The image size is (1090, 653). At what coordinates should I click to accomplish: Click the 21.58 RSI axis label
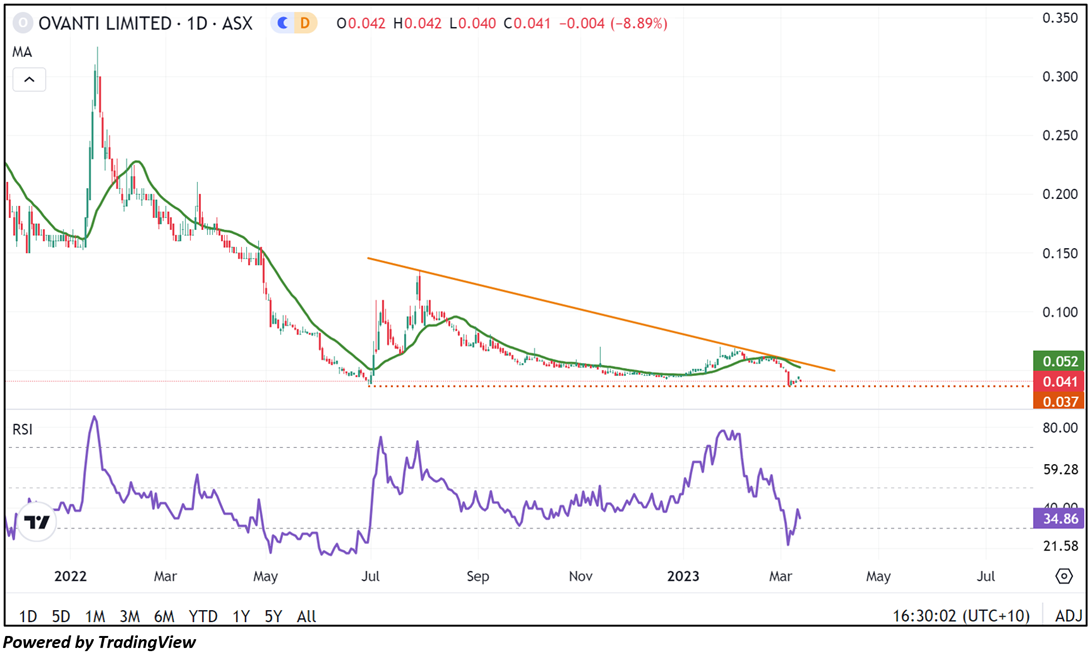click(1061, 546)
